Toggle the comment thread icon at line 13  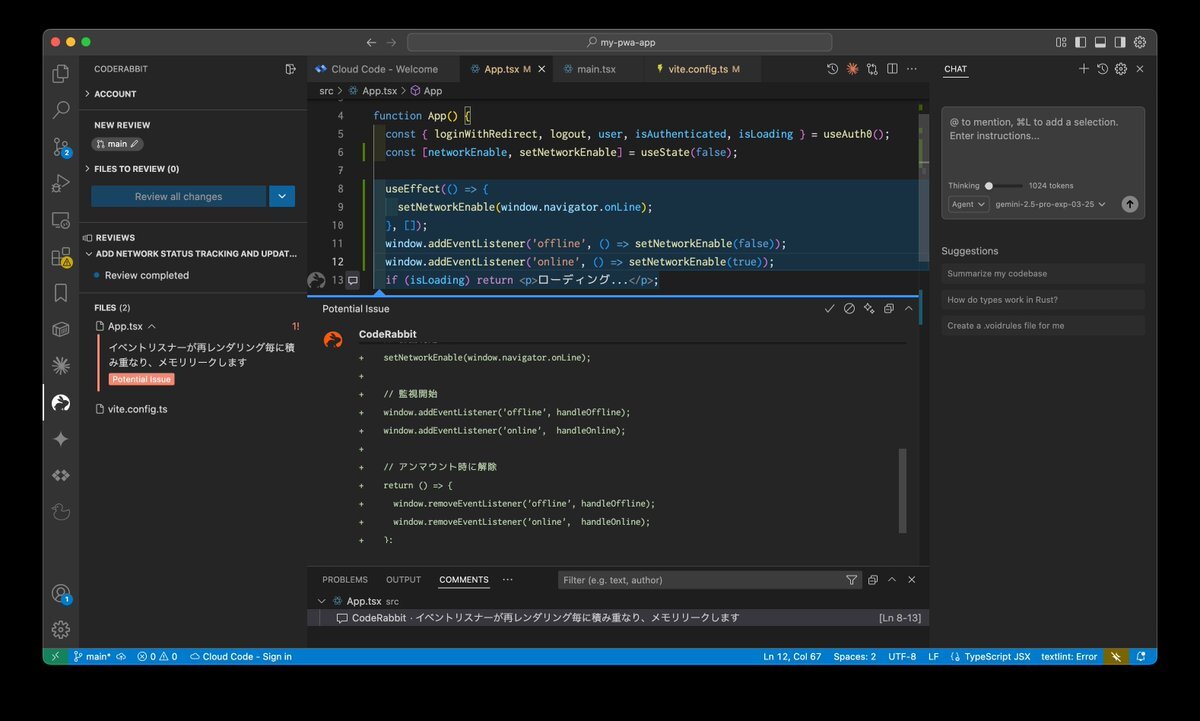[352, 281]
